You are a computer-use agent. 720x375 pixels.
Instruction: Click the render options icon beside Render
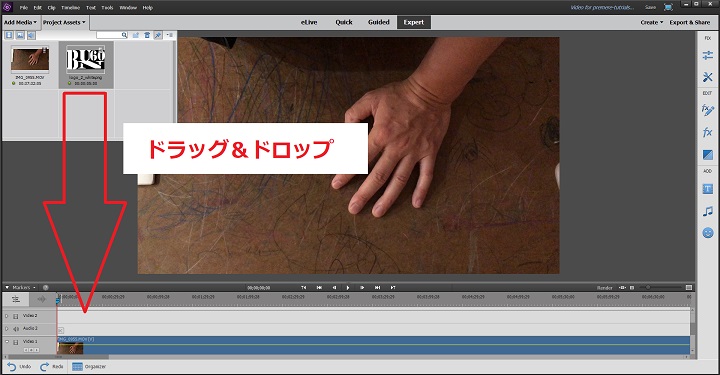622,287
